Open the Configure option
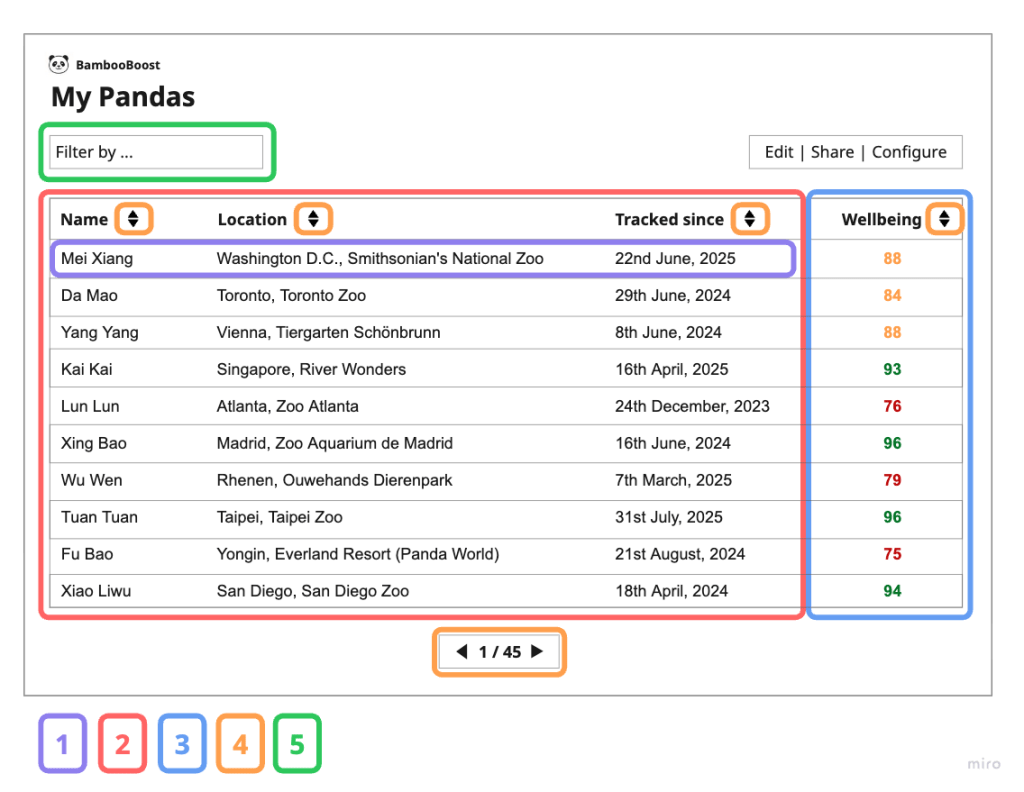1024x792 pixels. [x=909, y=152]
